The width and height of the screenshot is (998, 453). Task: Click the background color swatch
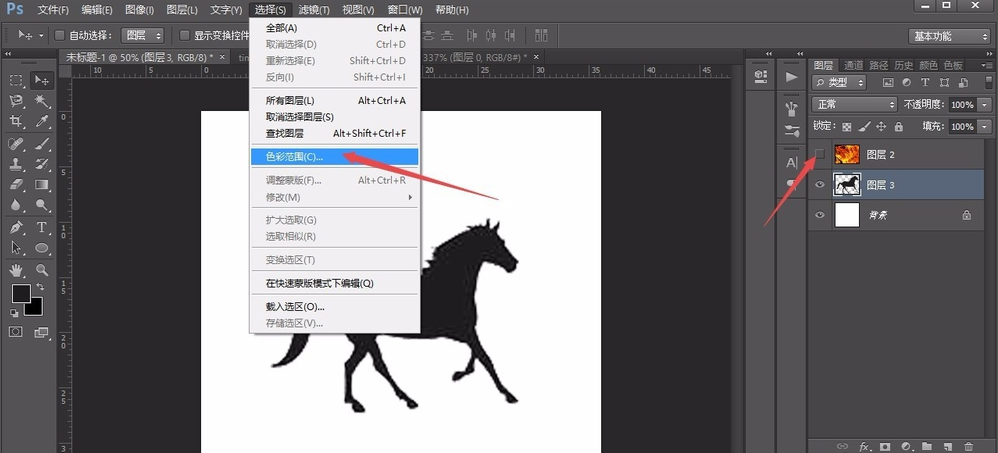pyautogui.click(x=34, y=307)
